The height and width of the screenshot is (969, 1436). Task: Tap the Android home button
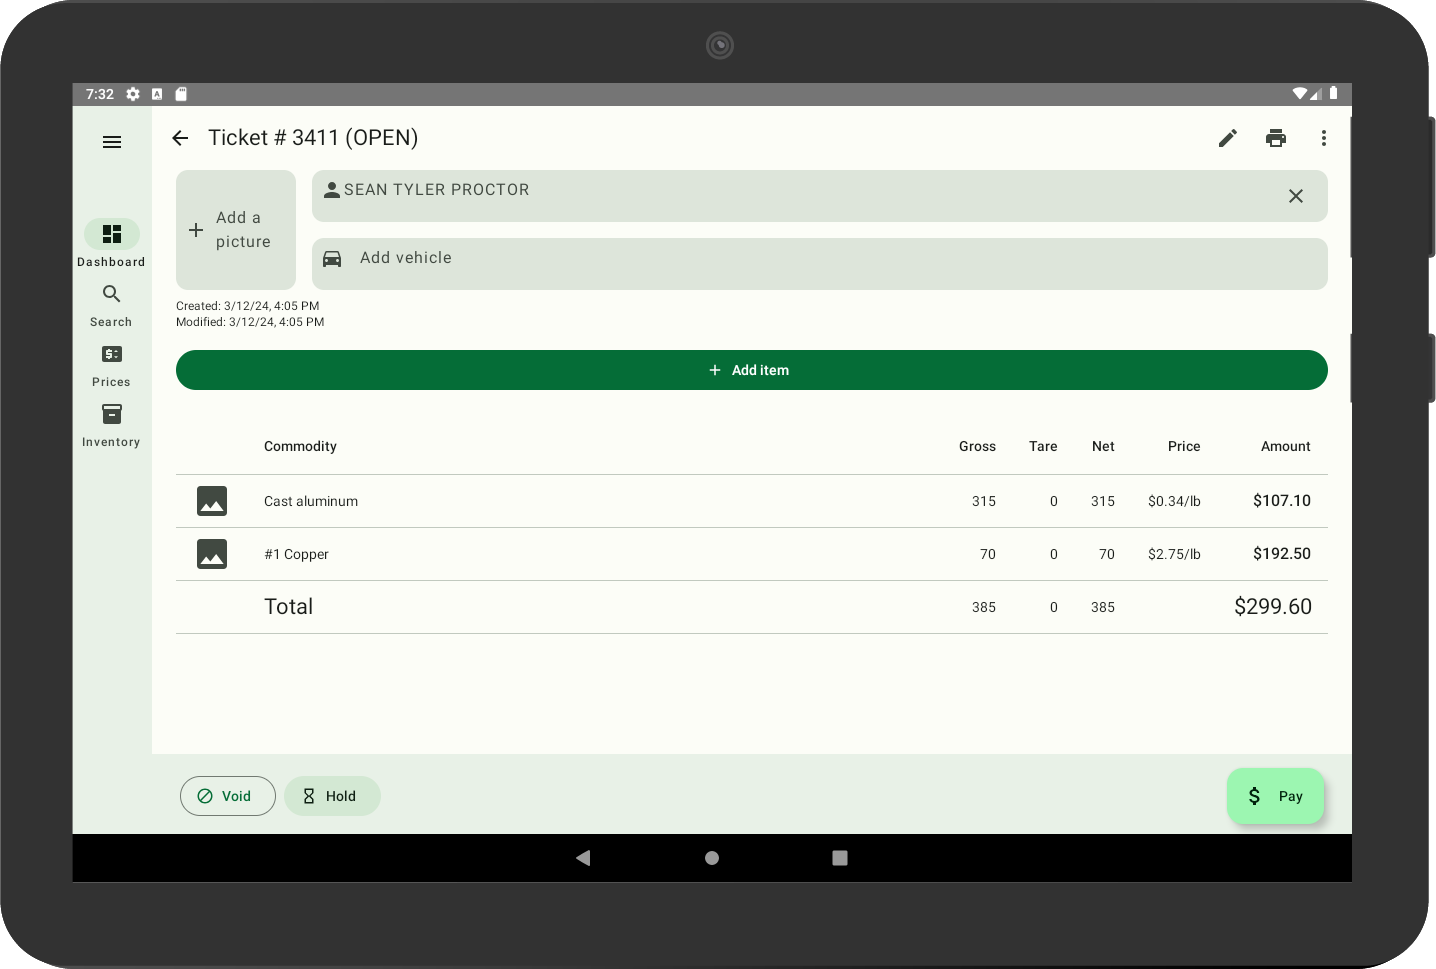point(712,858)
